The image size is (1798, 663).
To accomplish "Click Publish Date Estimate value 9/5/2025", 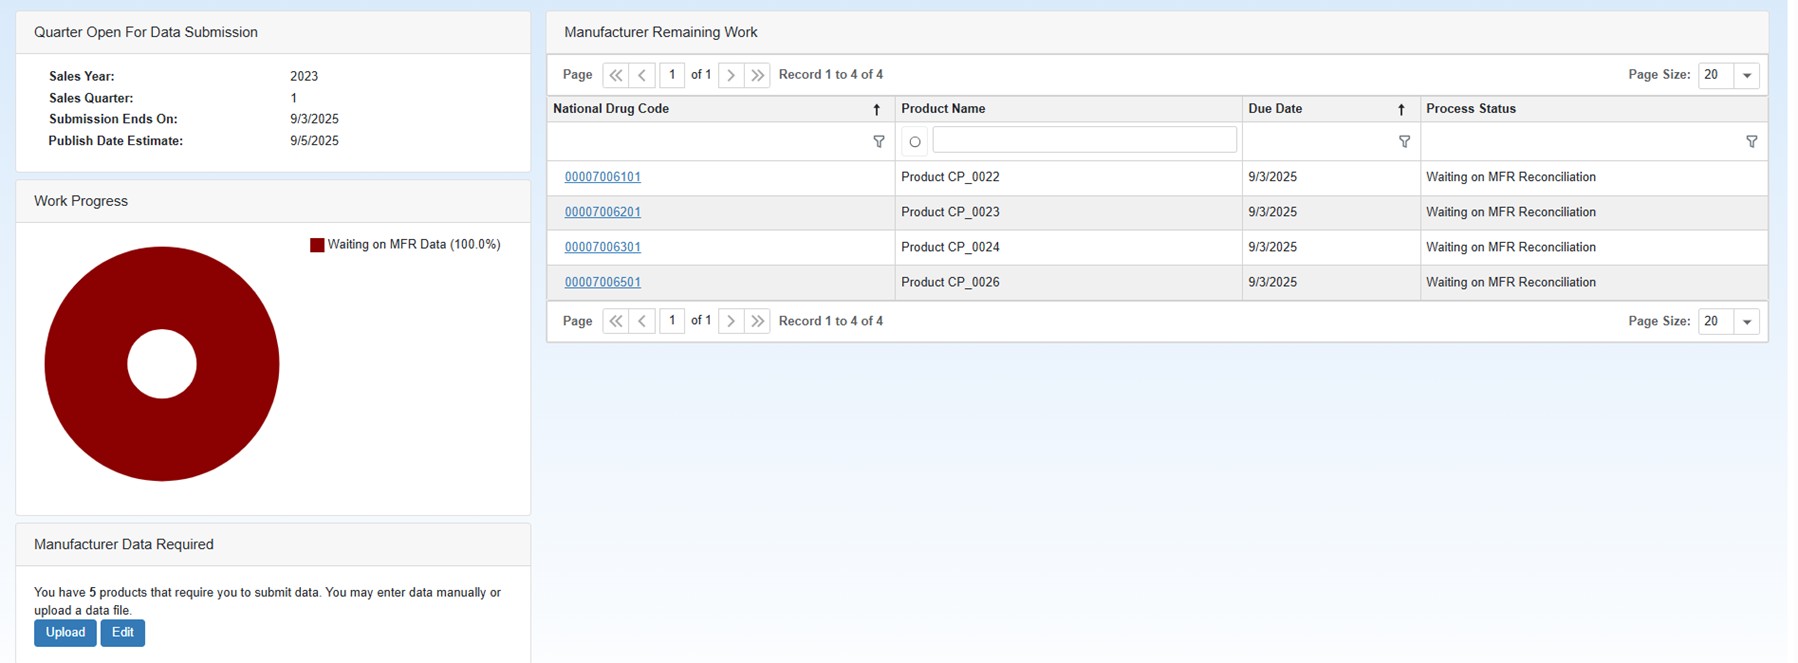I will [314, 141].
